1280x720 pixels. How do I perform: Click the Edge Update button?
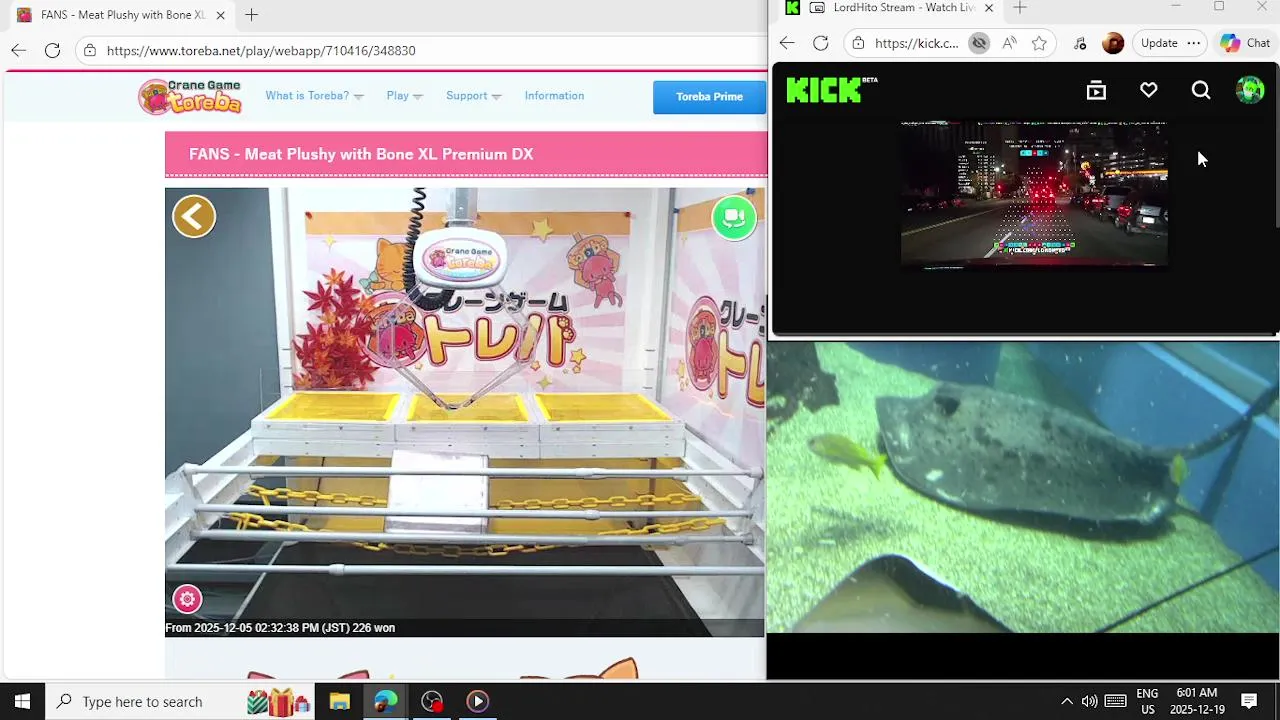[1159, 43]
